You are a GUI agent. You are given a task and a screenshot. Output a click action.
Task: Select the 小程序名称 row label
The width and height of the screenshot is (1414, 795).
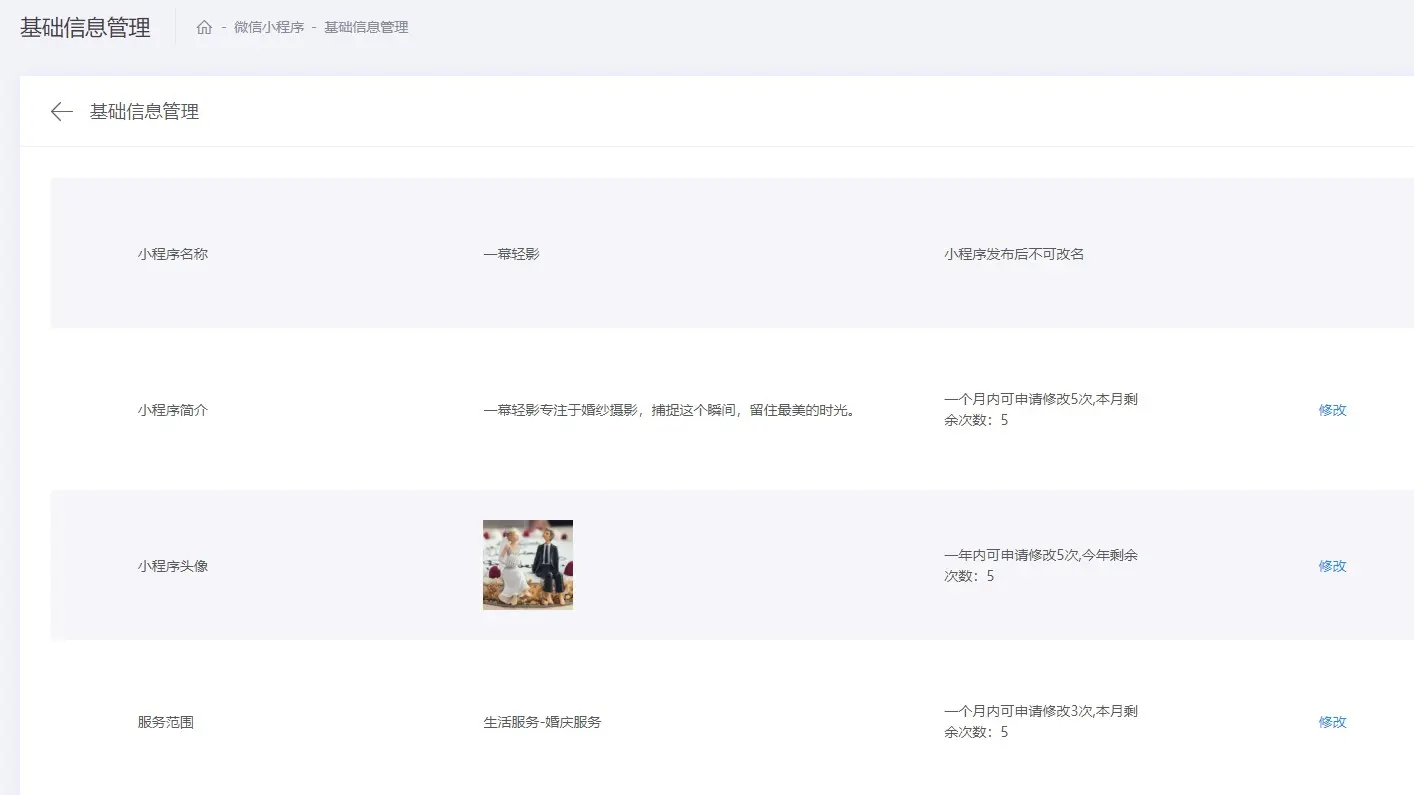click(x=172, y=253)
